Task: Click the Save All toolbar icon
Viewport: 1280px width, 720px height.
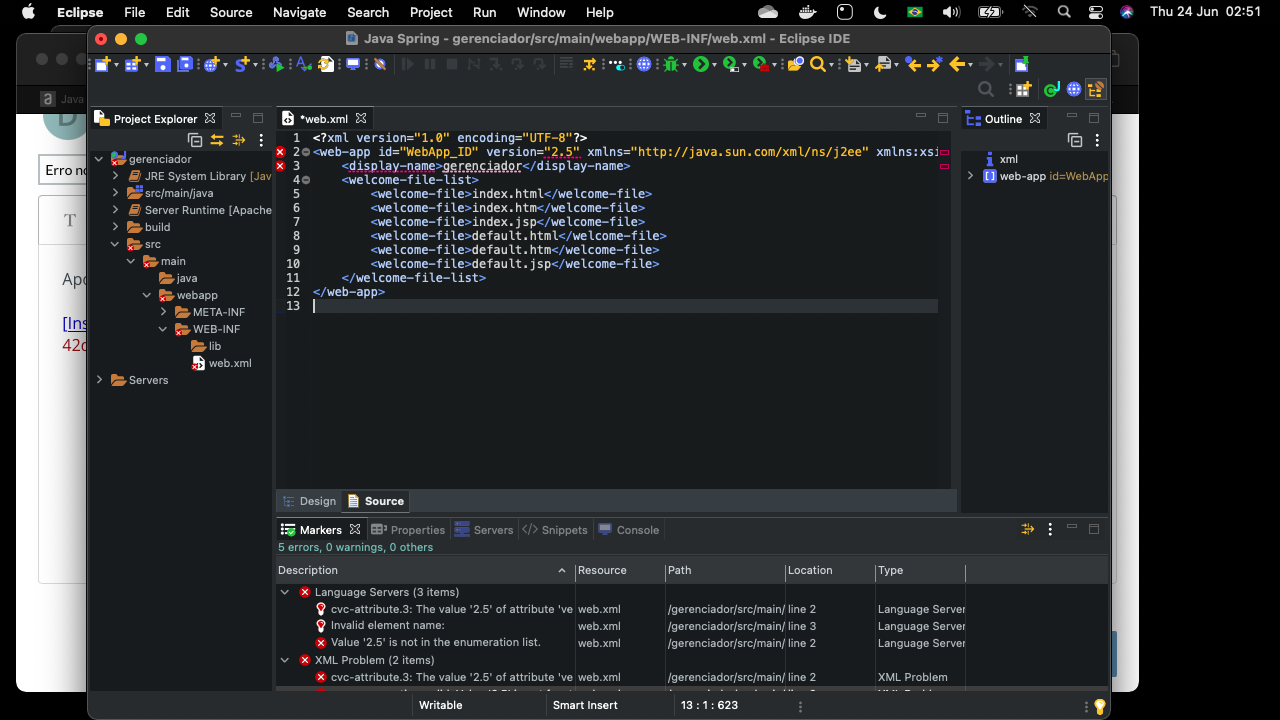Action: click(185, 64)
